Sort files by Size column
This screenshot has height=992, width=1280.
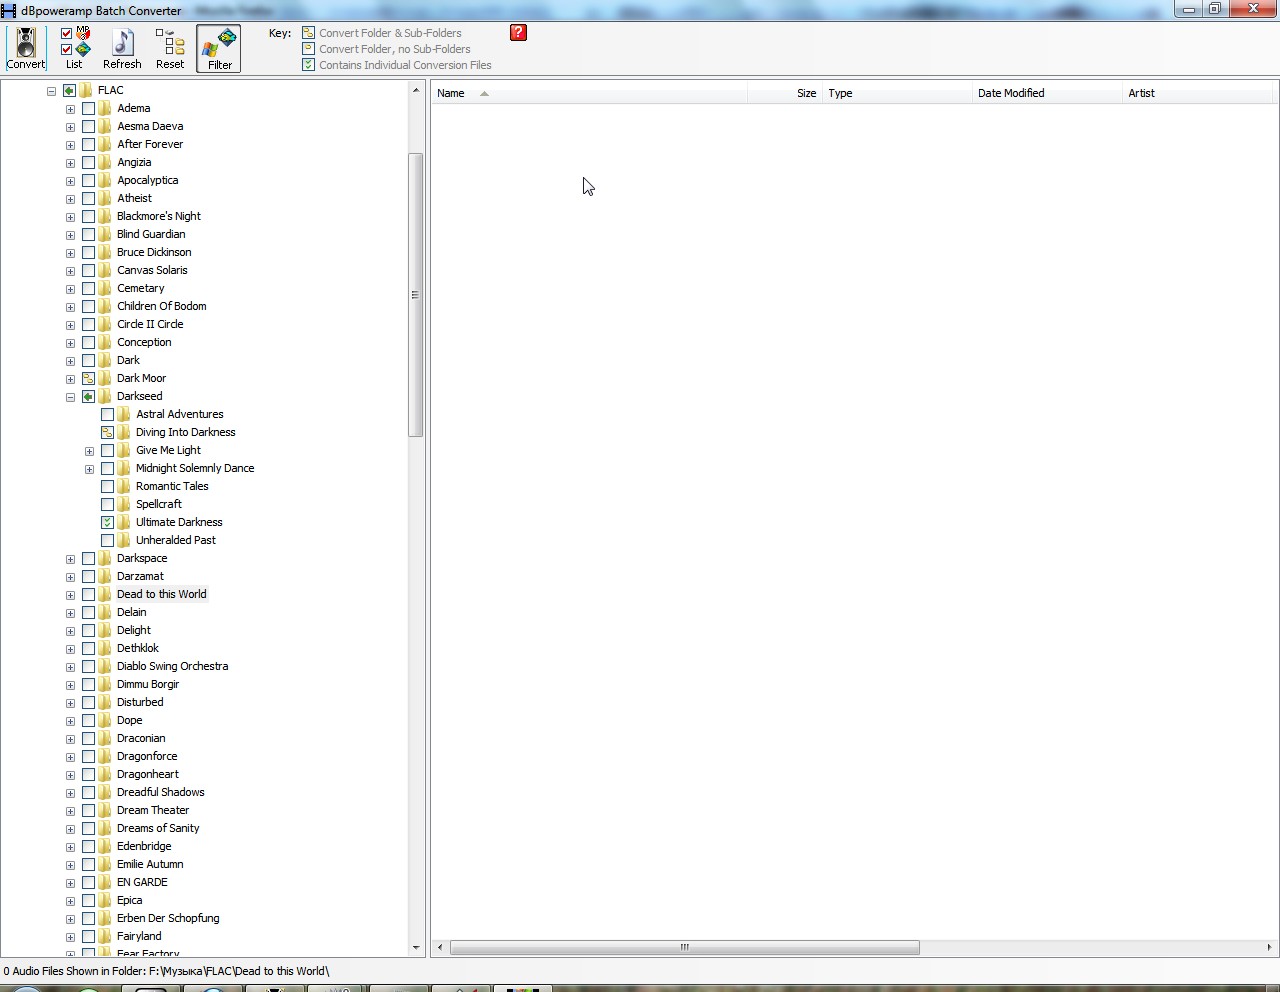784,93
